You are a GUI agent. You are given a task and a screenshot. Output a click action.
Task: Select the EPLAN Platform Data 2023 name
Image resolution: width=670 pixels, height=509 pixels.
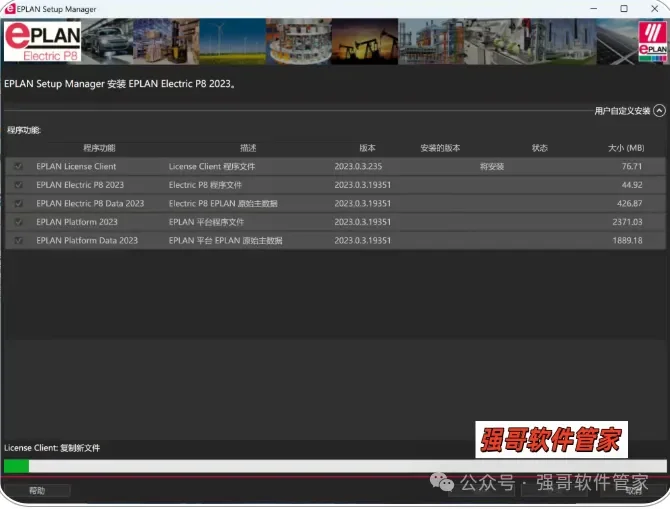coord(87,240)
